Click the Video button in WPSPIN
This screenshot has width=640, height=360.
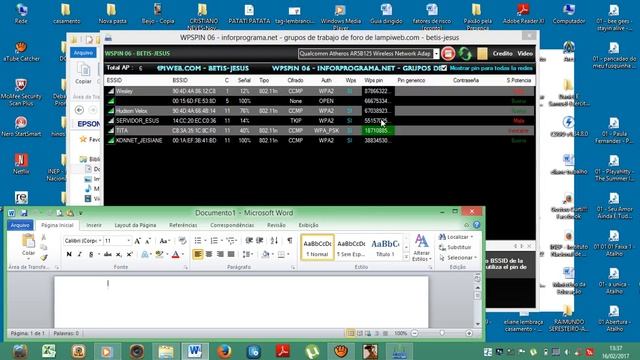click(x=525, y=53)
